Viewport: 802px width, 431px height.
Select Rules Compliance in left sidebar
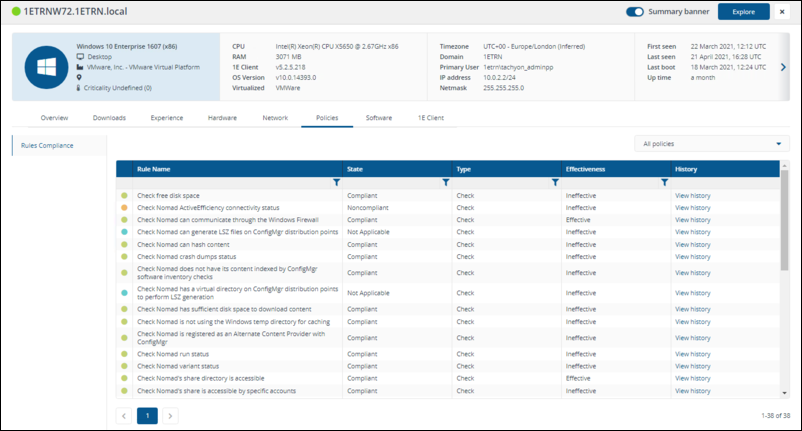[x=50, y=146]
